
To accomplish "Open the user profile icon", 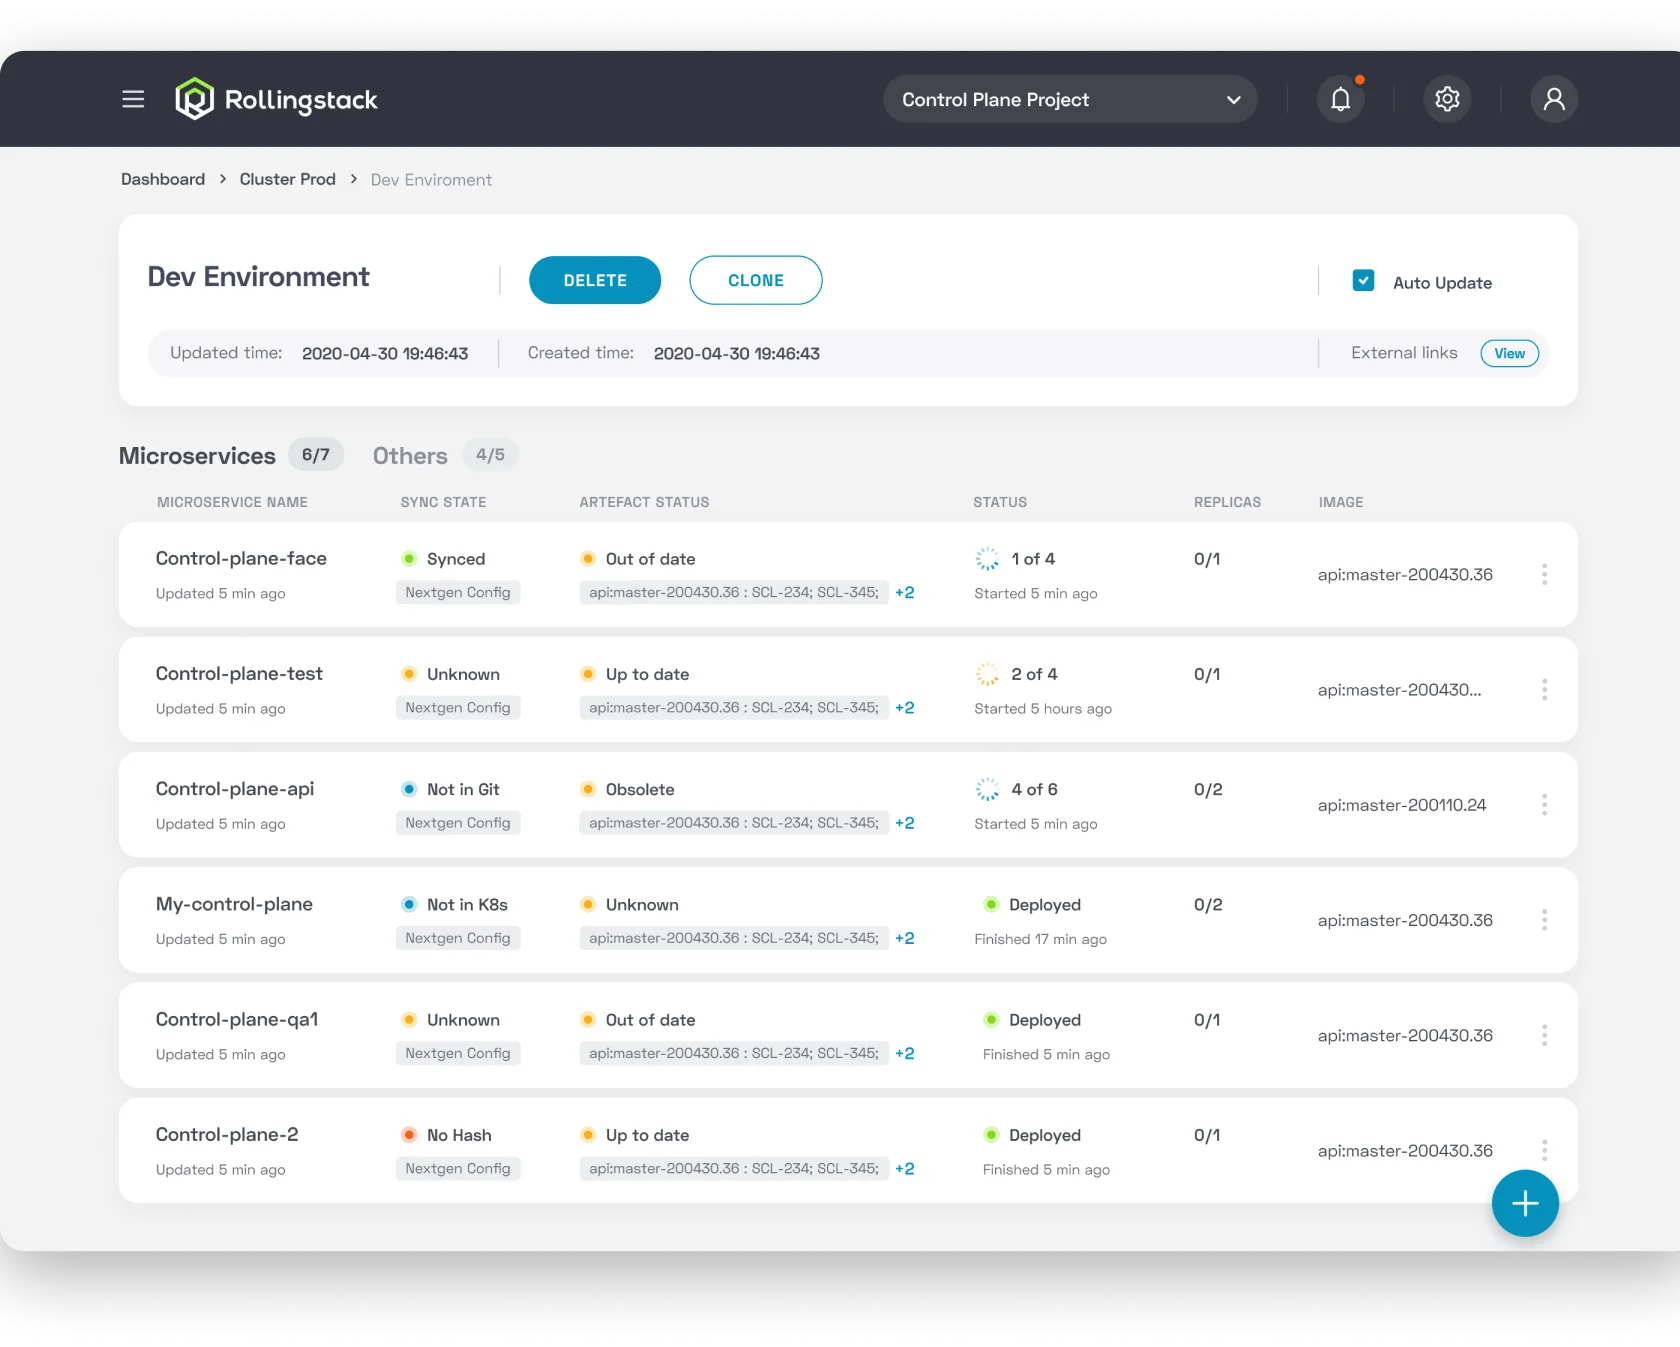I will 1554,99.
